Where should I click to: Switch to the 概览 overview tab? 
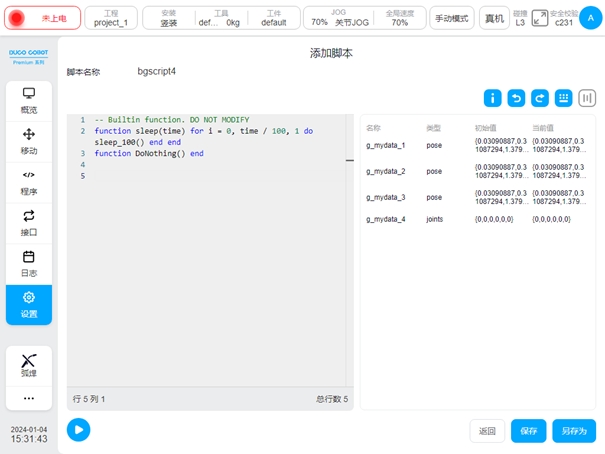tap(29, 100)
